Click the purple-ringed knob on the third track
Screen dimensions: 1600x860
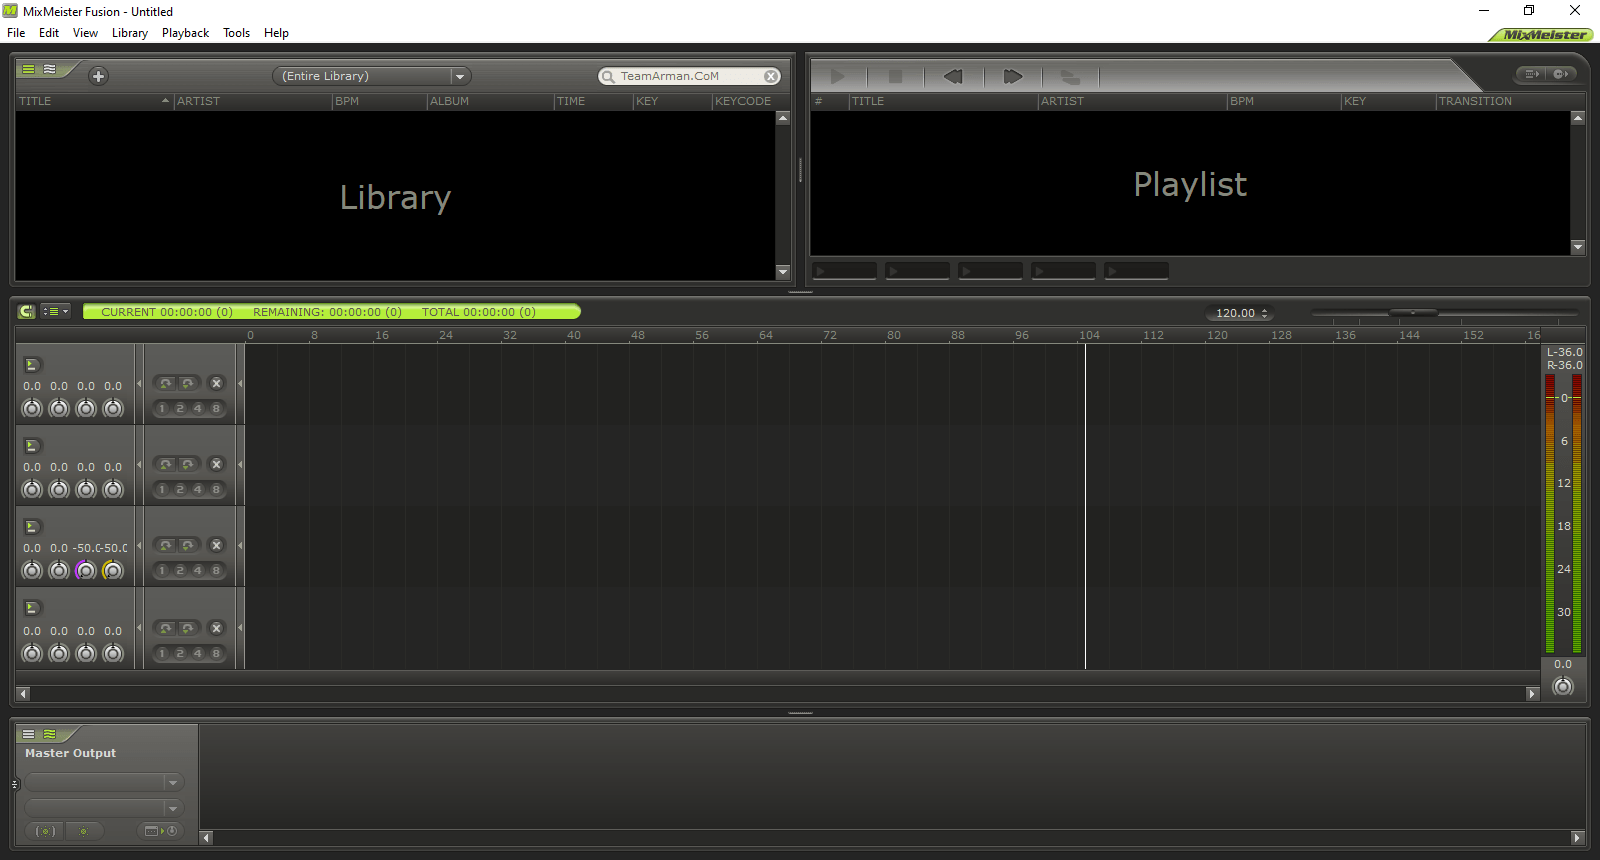click(86, 570)
